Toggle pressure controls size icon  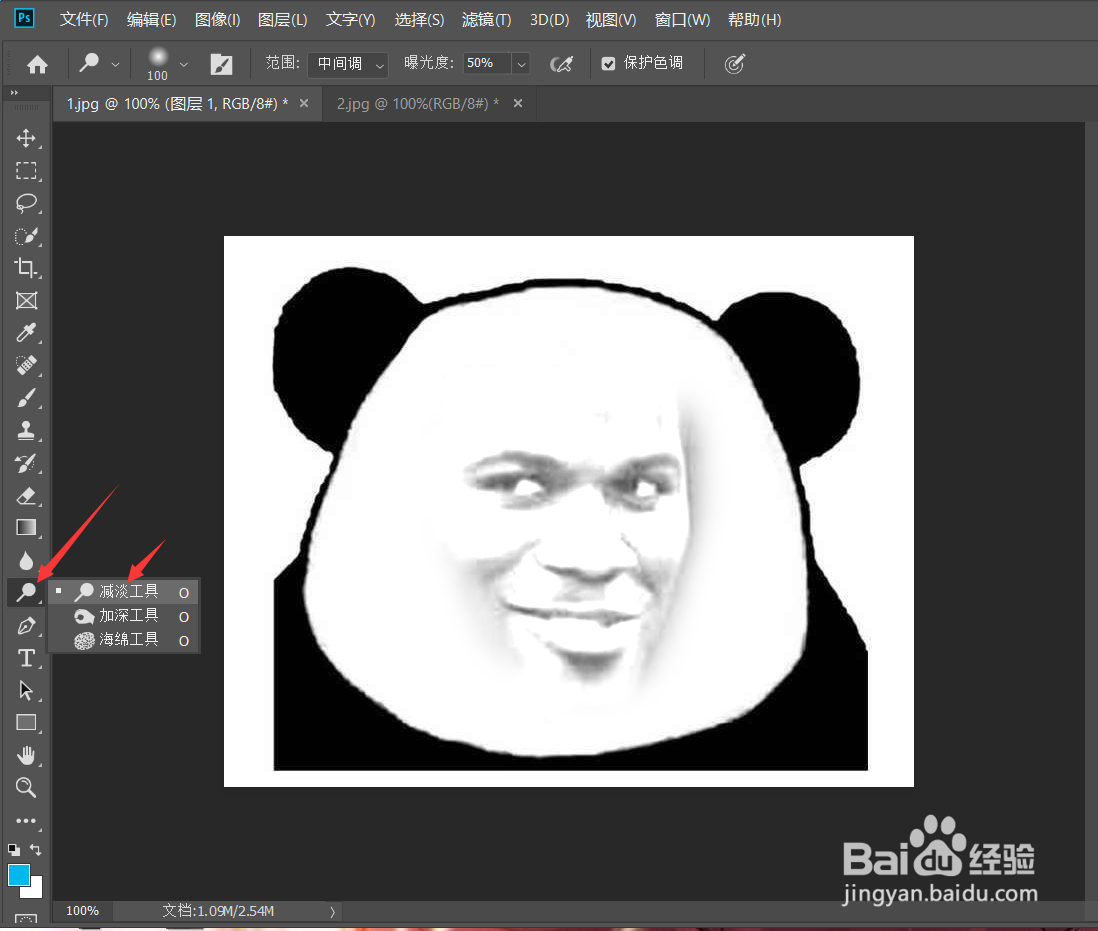click(734, 64)
